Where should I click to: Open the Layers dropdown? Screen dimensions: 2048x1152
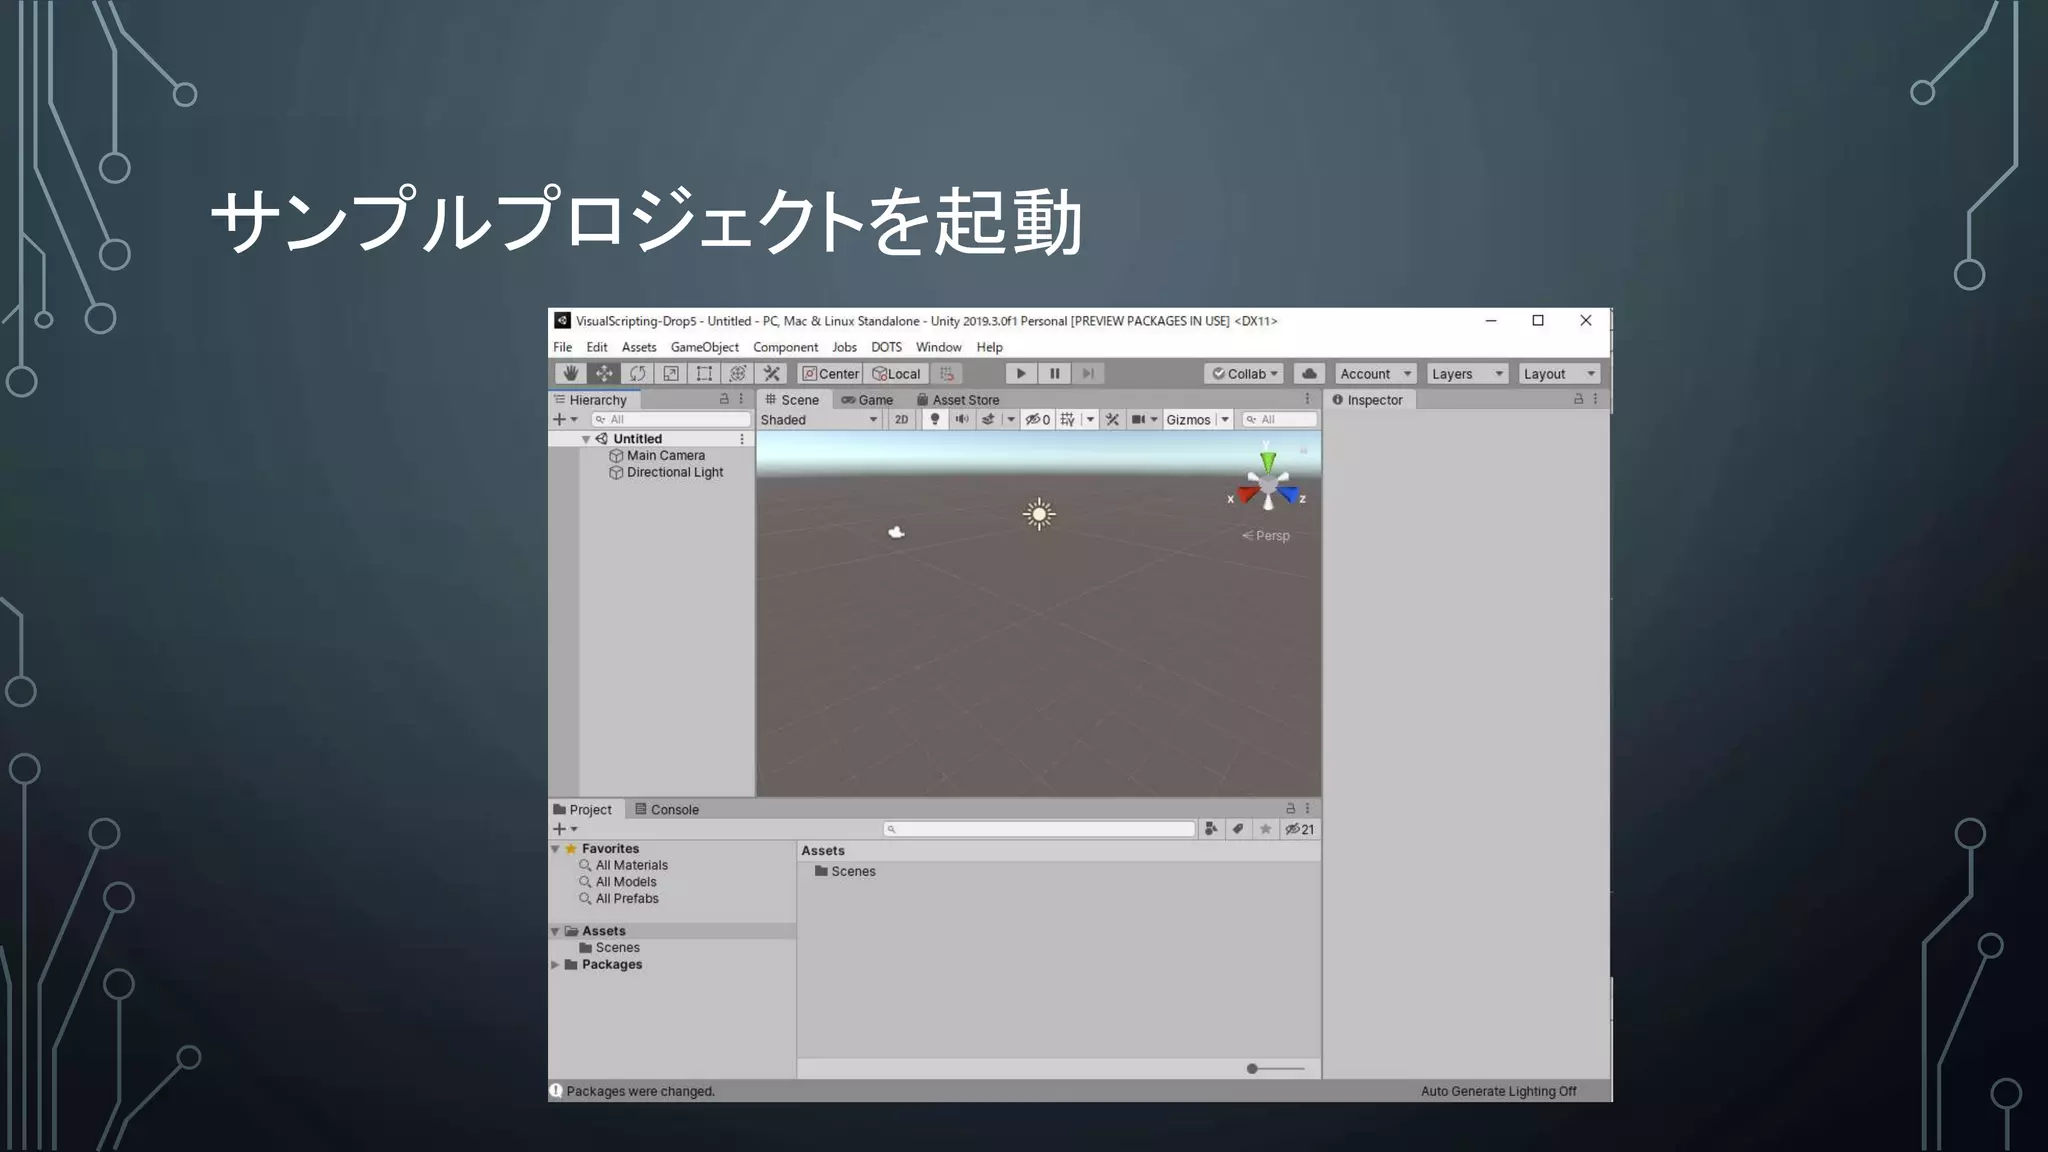pyautogui.click(x=1466, y=374)
